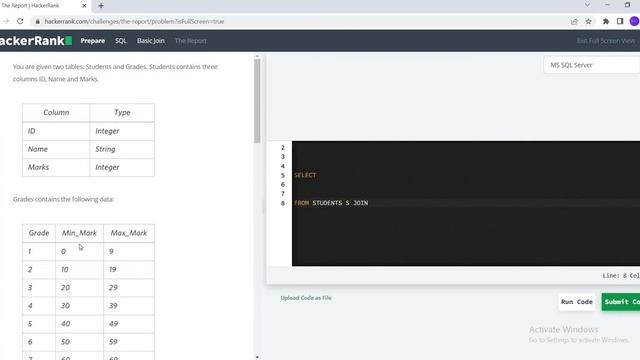Click the scrollbar down arrow
The height and width of the screenshot is (360, 640).
257,357
